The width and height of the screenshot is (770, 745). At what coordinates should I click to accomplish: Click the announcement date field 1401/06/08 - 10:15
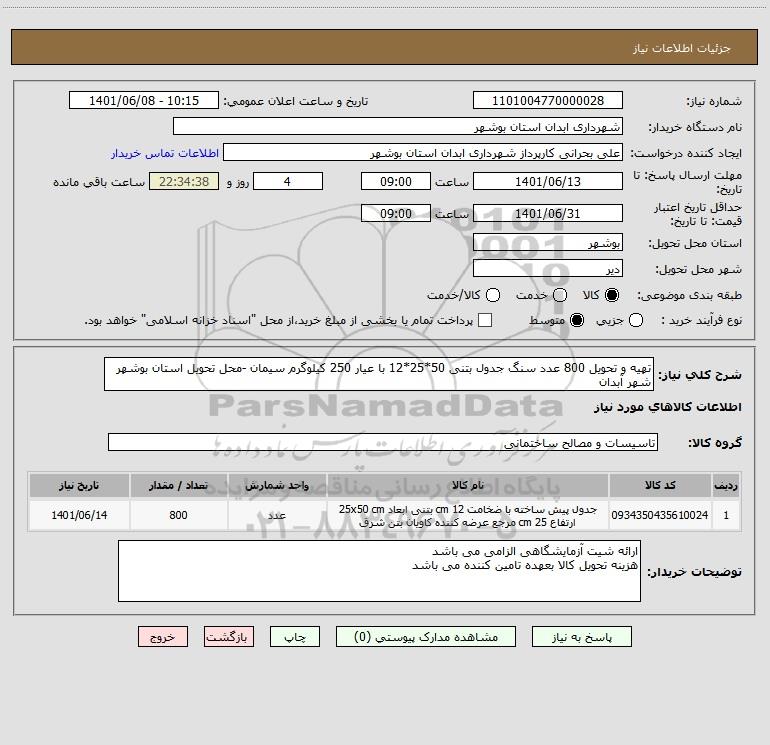pos(144,101)
